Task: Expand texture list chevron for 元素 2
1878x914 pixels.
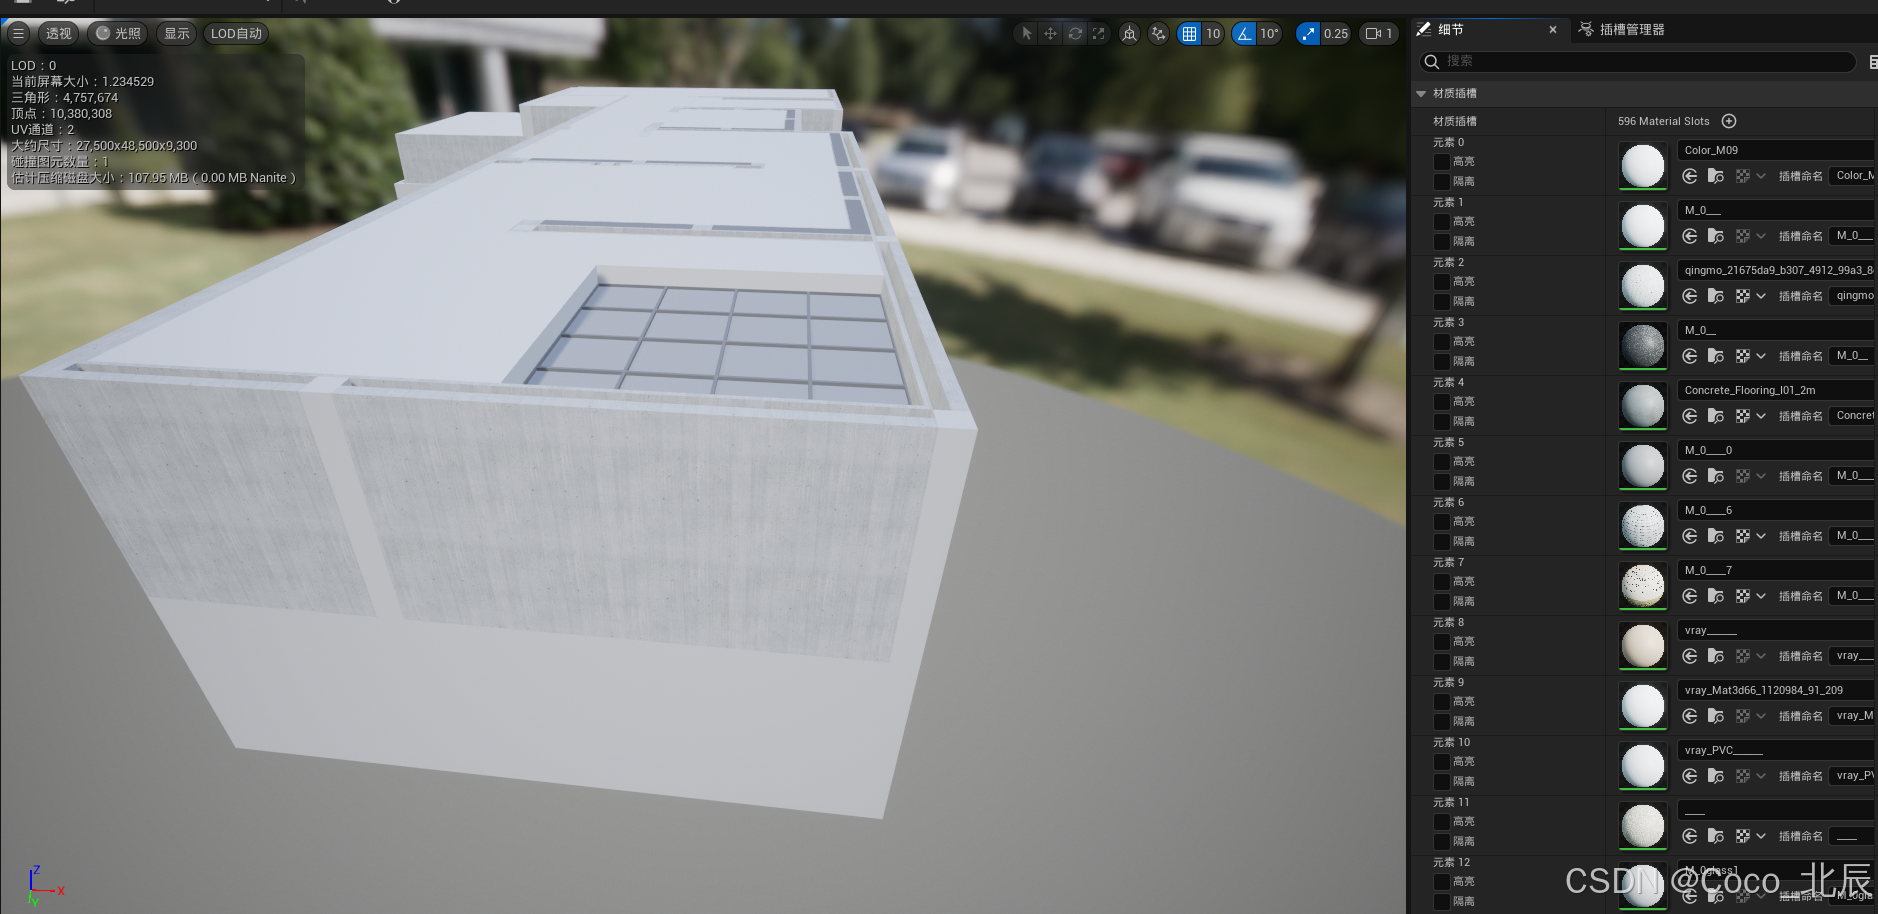Action: 1761,296
